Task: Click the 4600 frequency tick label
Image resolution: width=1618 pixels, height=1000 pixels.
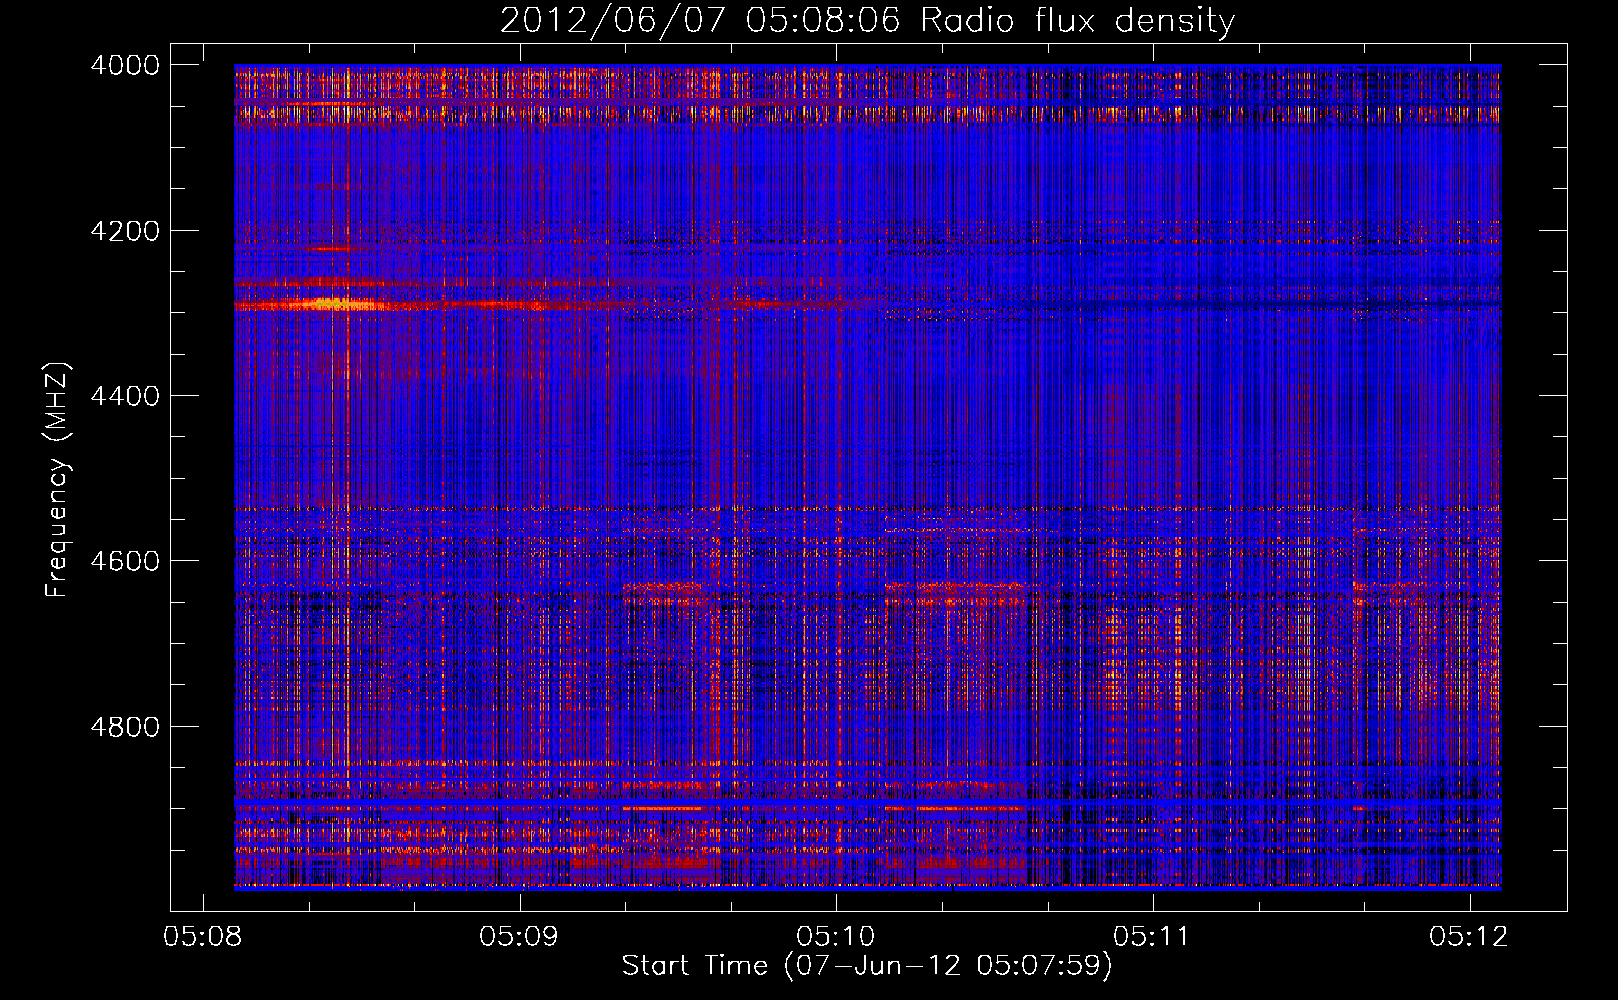Action: point(125,561)
